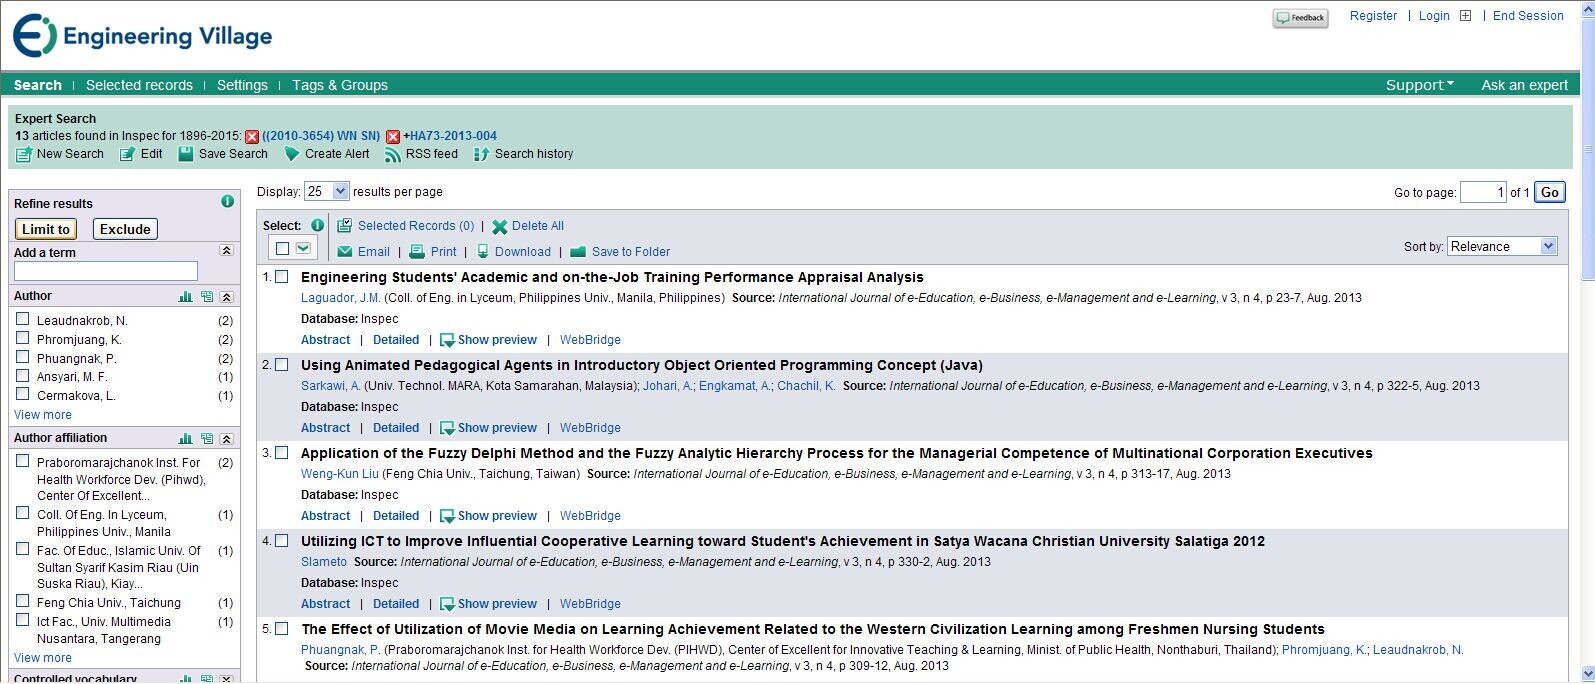Remove the +HA73-2013-004 refinement term

tap(393, 137)
